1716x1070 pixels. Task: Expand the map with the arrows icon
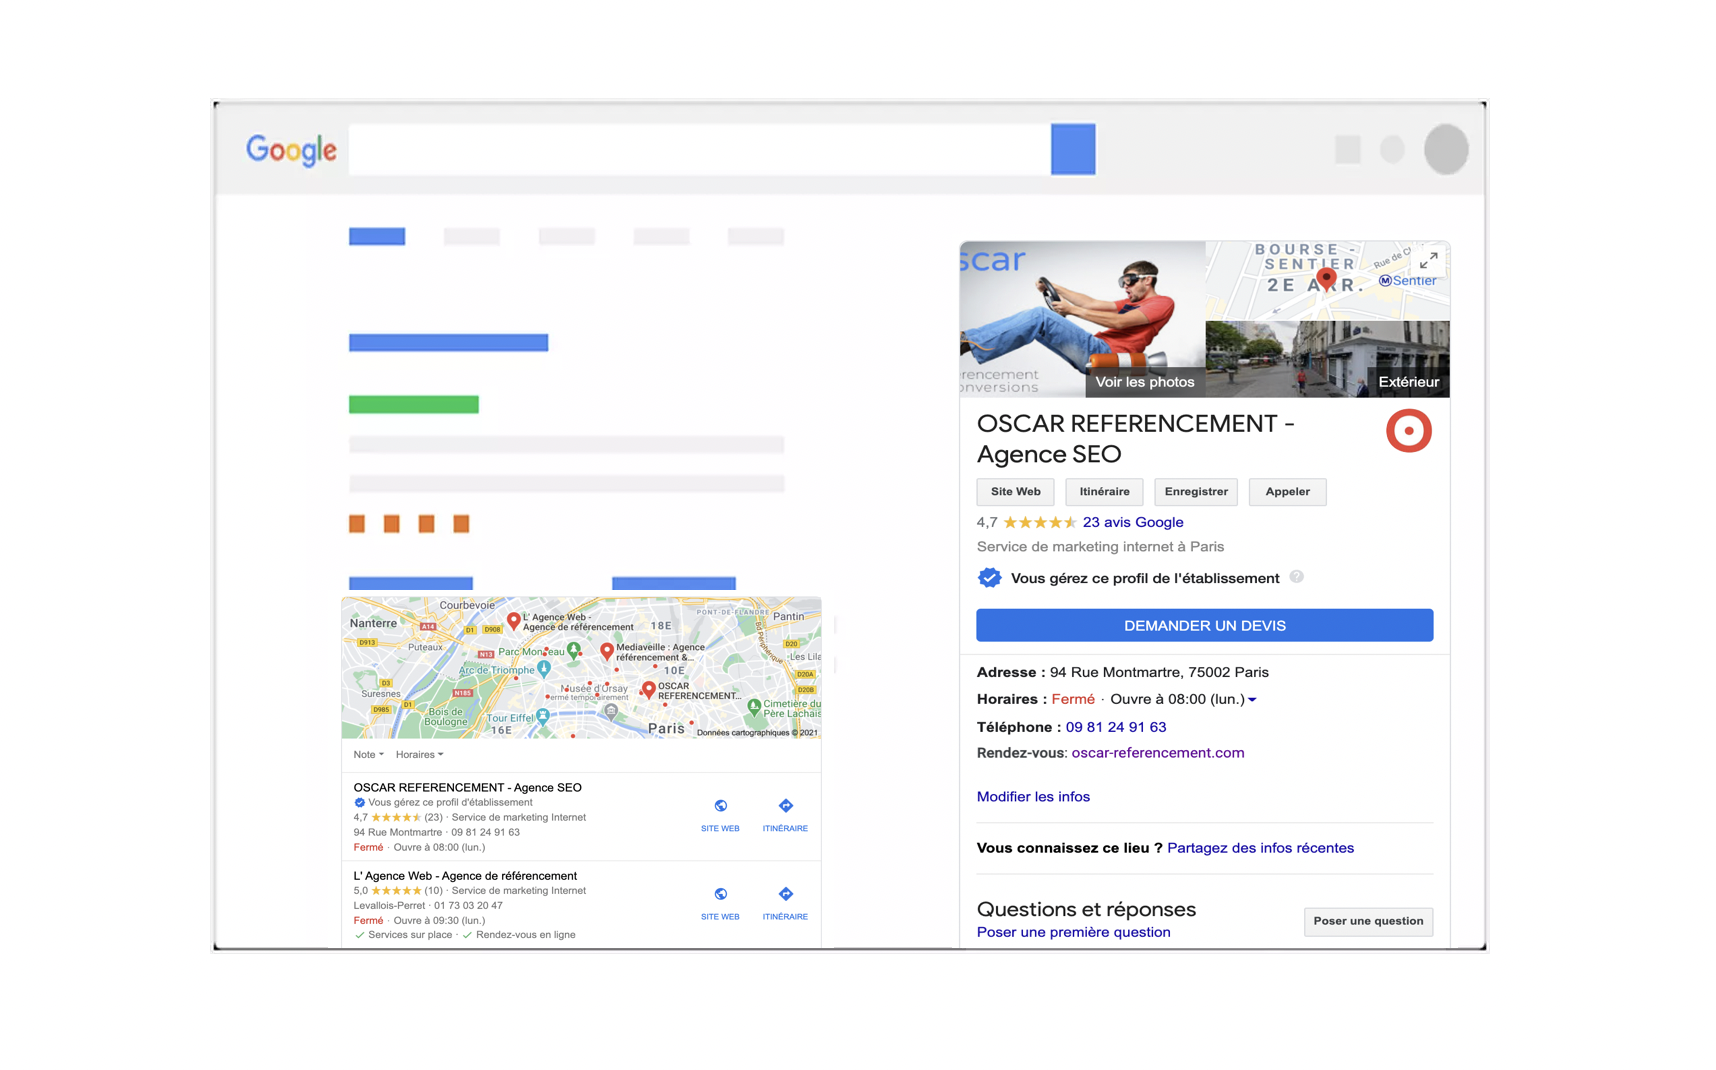click(x=1428, y=260)
